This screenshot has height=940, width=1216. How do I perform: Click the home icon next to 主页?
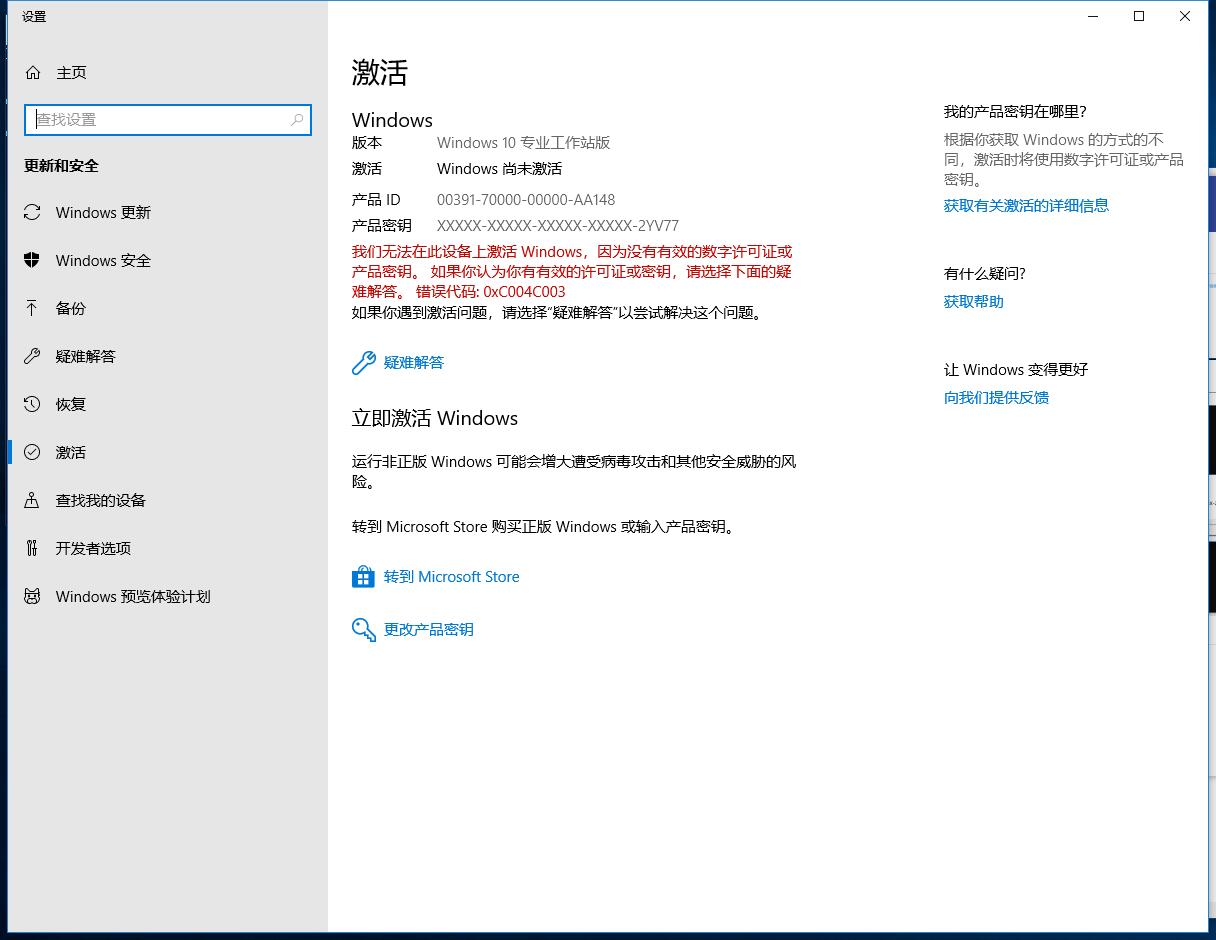click(33, 73)
